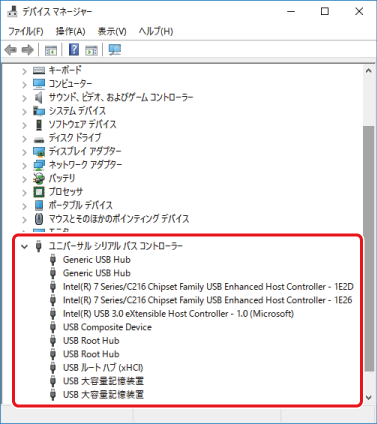
Task: Expand the マウスとそのほかのポインティング デバイス node
Action: (x=24, y=220)
